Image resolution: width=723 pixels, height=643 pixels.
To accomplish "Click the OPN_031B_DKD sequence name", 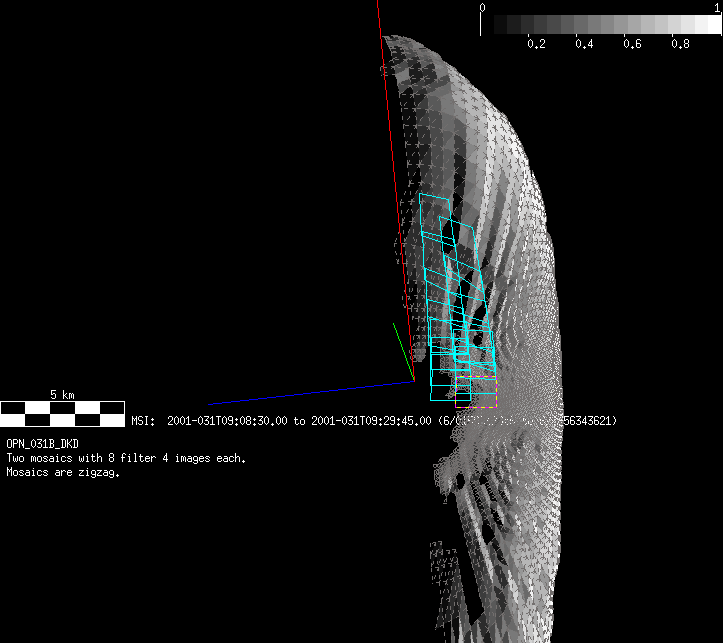I will pos(44,442).
